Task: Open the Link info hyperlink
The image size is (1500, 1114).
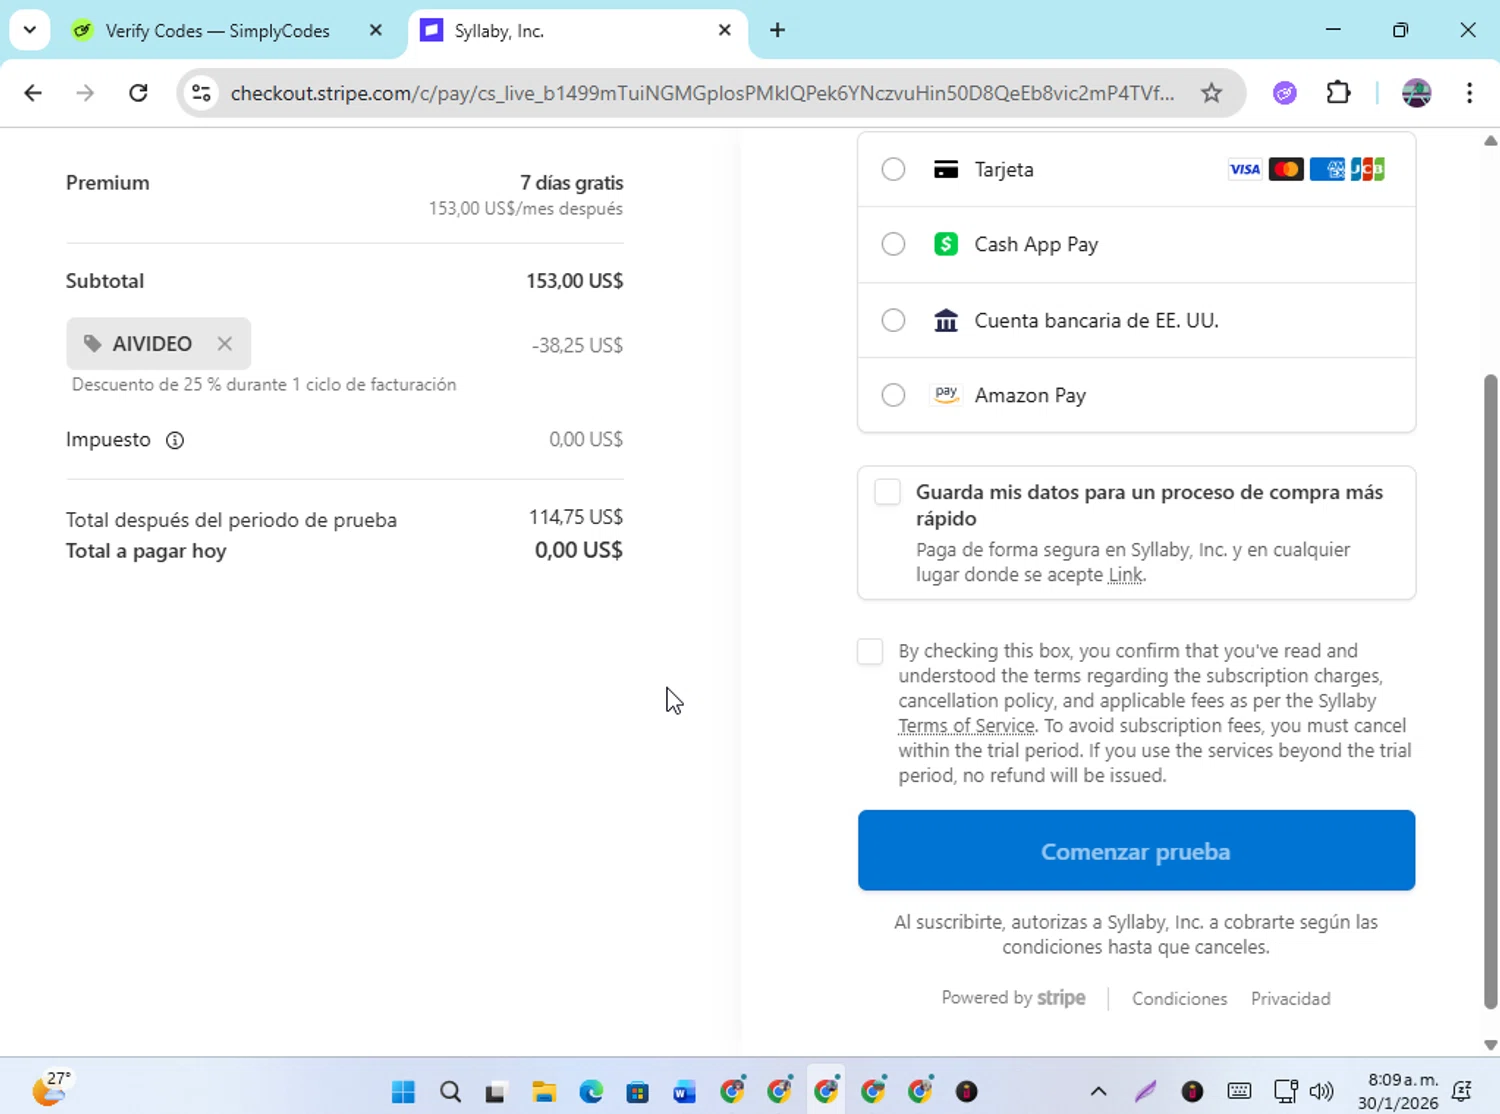Action: (1125, 575)
